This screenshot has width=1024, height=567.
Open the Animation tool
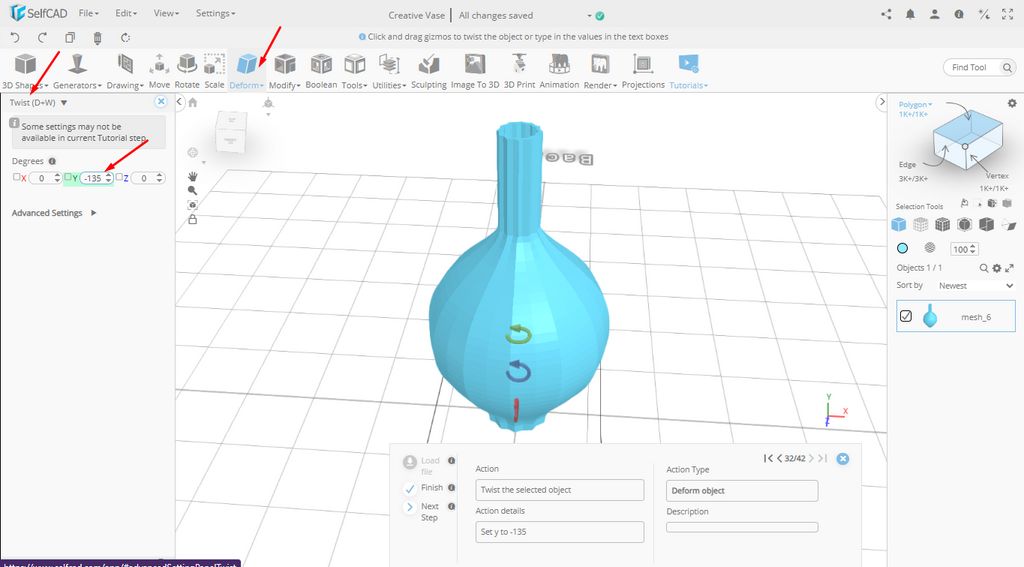(559, 71)
